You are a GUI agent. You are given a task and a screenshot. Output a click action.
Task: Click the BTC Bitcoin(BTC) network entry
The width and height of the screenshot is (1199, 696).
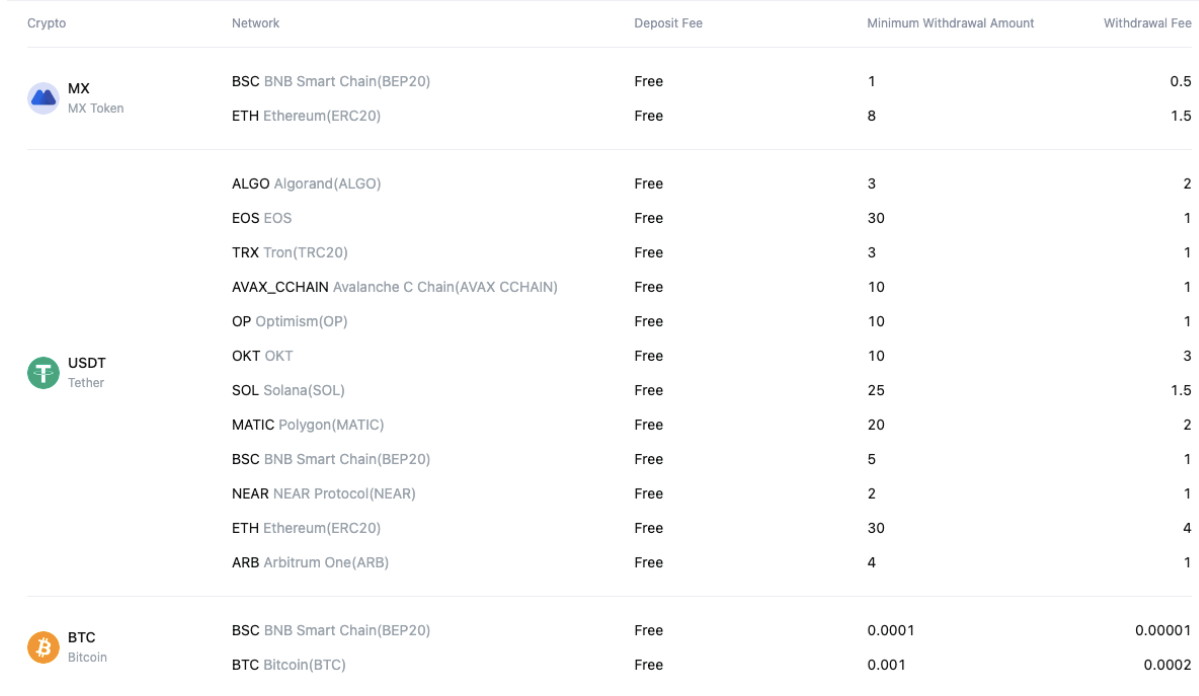(288, 665)
